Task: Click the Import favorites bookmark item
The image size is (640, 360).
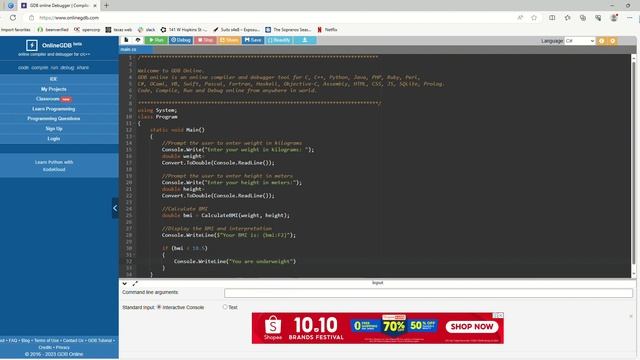Action: (16, 30)
